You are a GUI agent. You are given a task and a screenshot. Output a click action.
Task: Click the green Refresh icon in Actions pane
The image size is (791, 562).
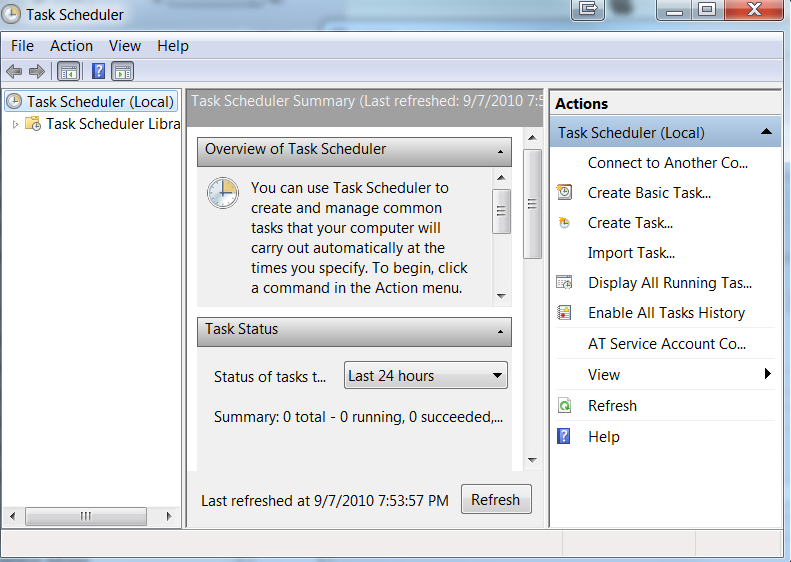(564, 406)
